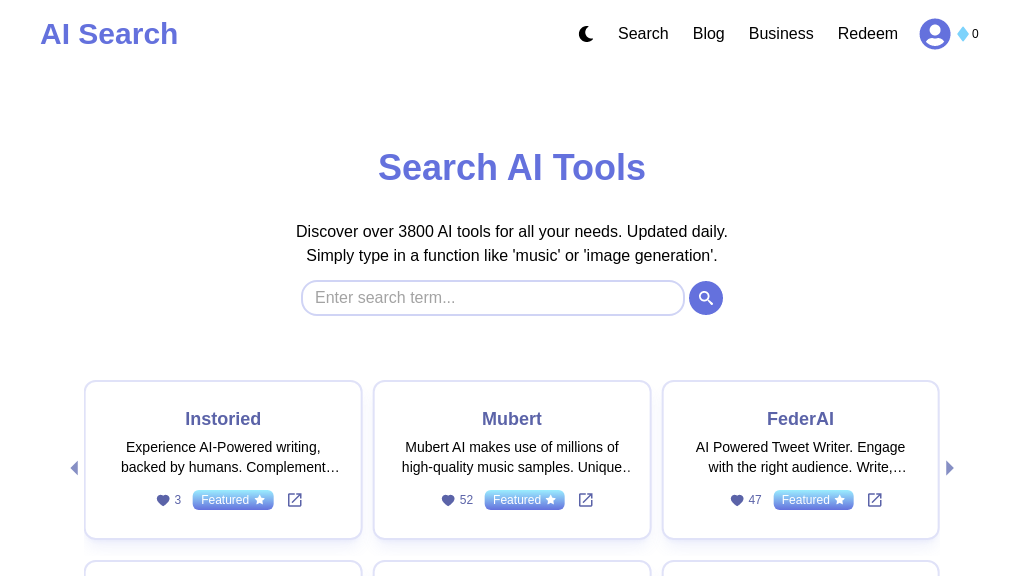1024x576 pixels.
Task: Like the FederAI tool using its heart
Action: [x=736, y=500]
